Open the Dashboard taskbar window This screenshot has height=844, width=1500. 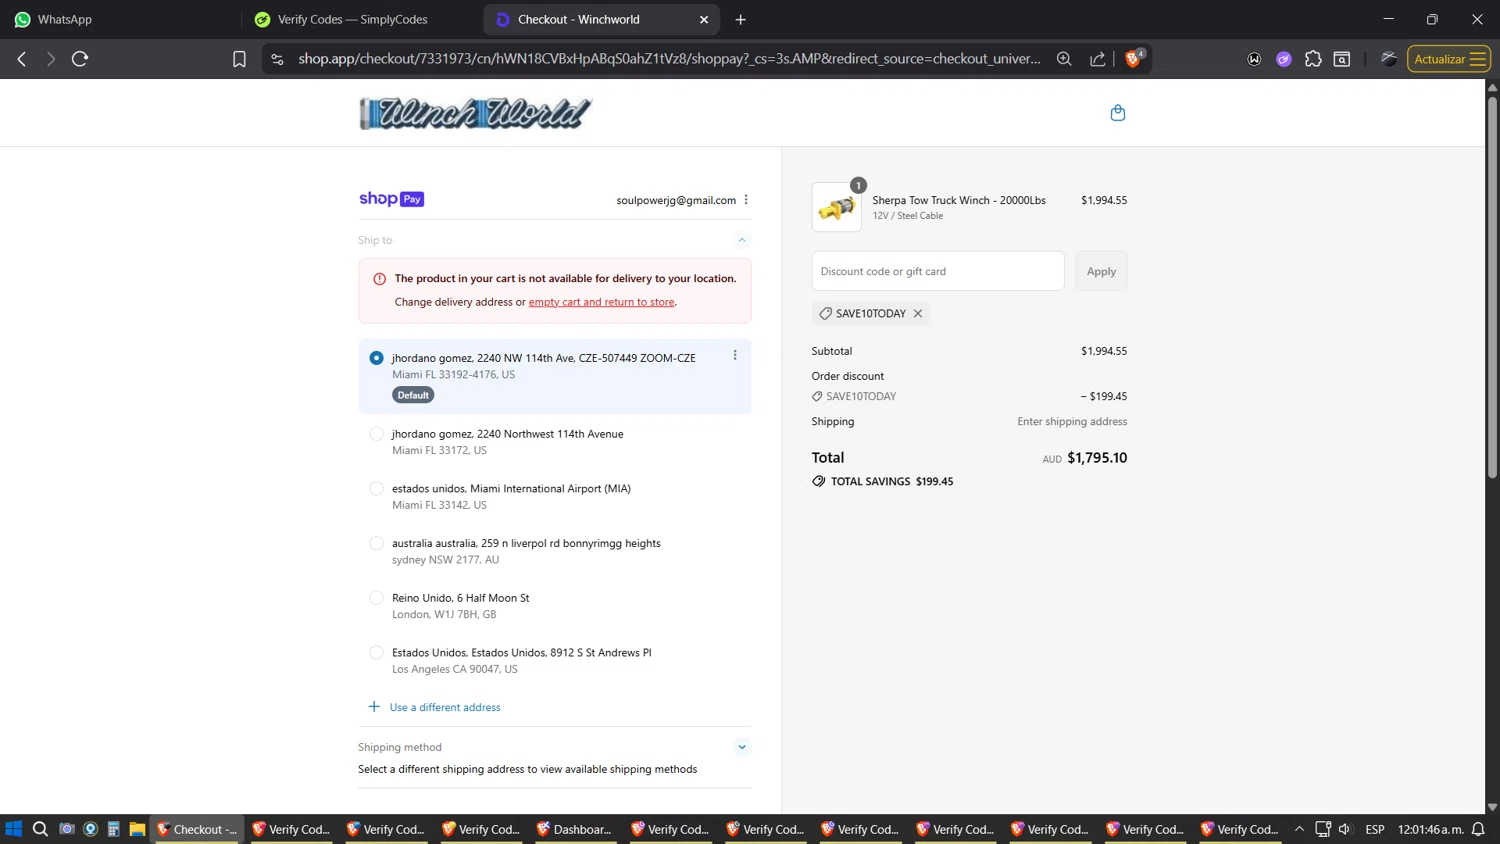pyautogui.click(x=575, y=829)
